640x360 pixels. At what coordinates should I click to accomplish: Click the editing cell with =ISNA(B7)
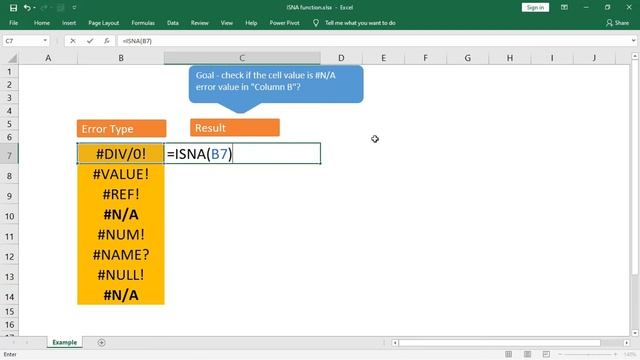[x=242, y=154]
